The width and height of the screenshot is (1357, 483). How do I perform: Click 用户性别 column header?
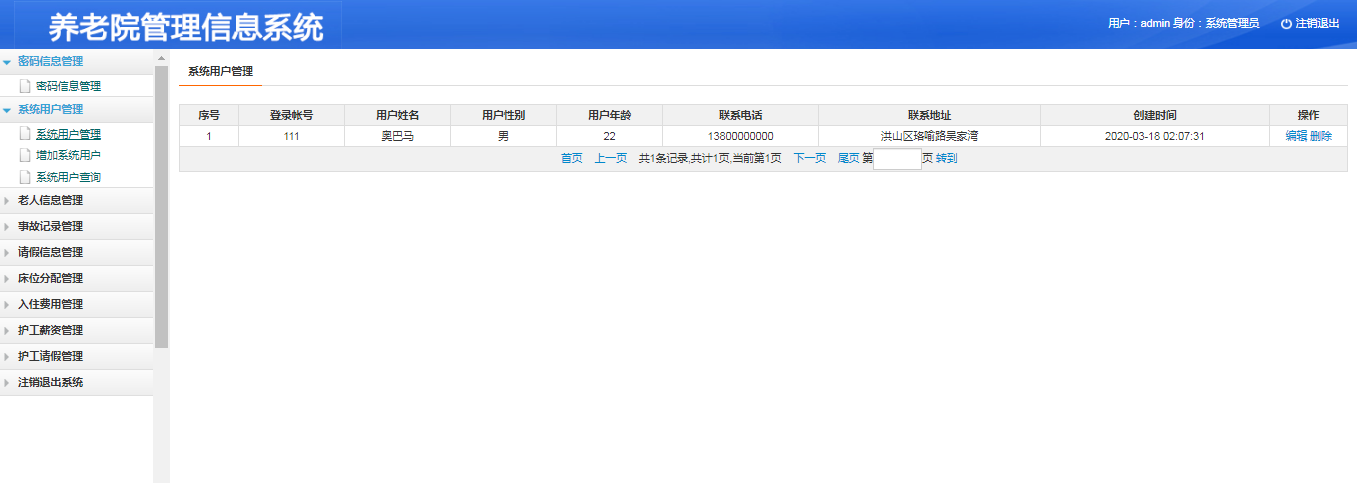click(504, 115)
